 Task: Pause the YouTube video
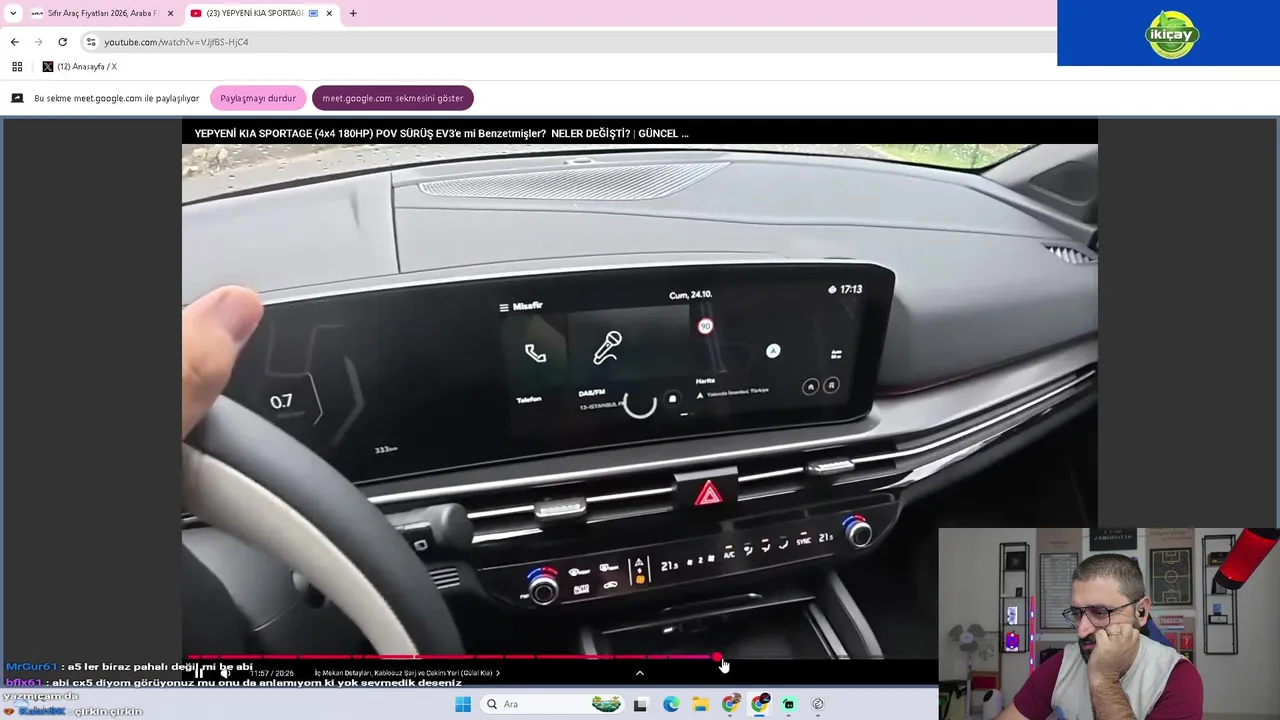tap(199, 673)
